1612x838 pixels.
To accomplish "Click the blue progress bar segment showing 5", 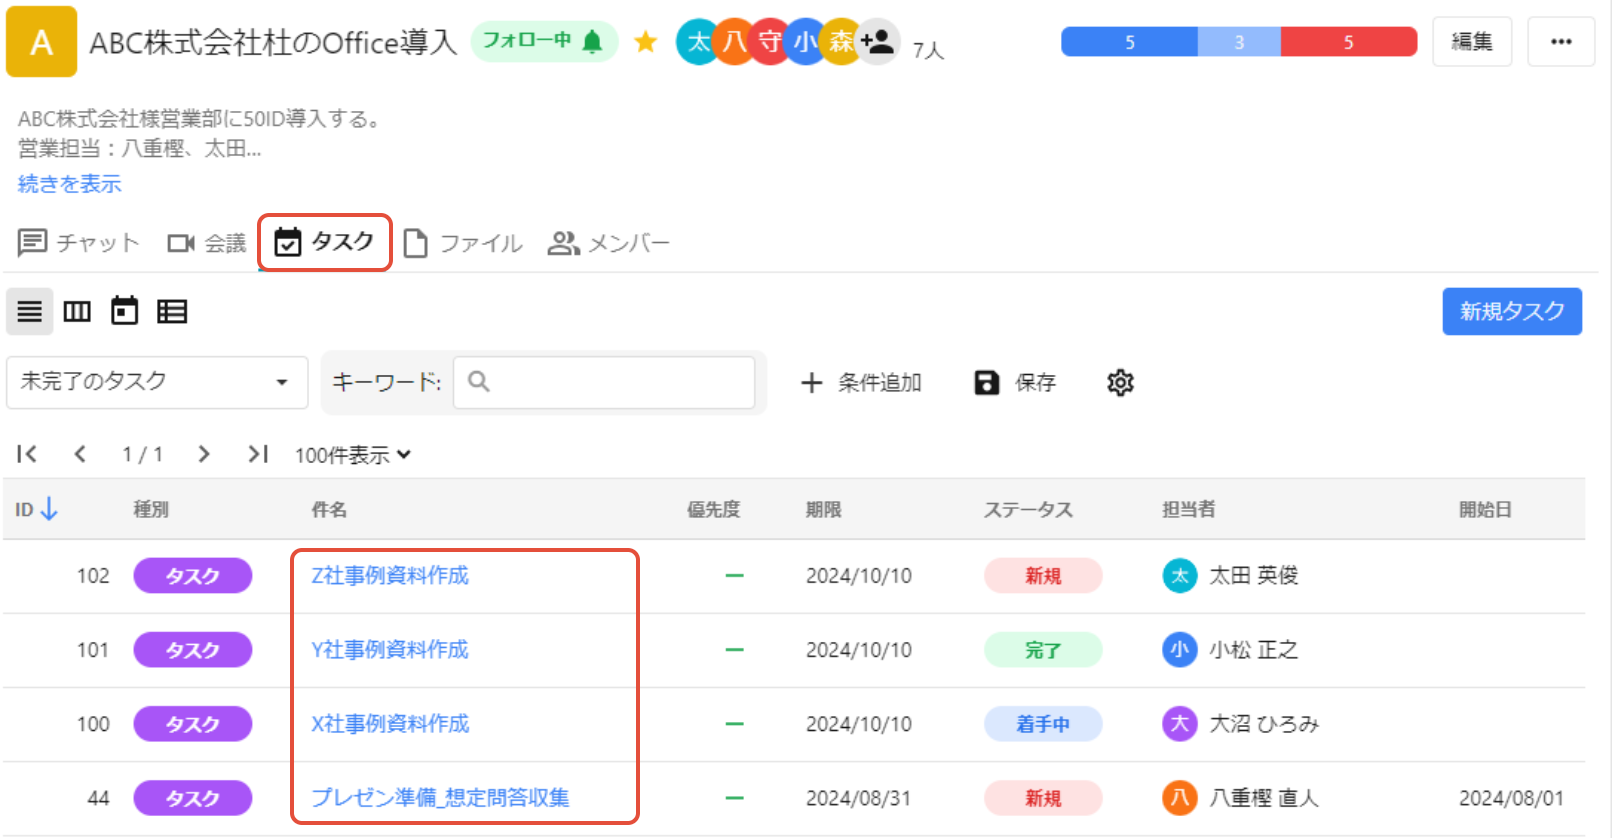I will pos(1129,42).
